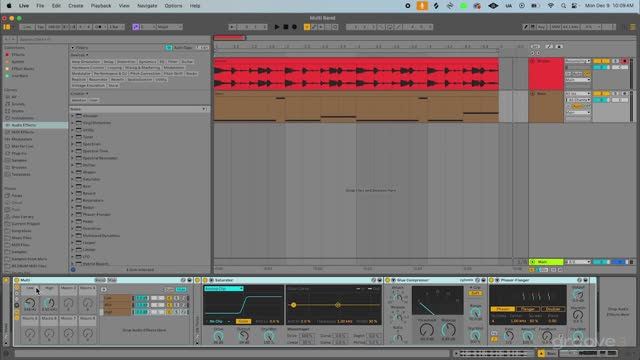The width and height of the screenshot is (640, 360).
Task: Toggle Saturator device power button
Action: [205, 280]
